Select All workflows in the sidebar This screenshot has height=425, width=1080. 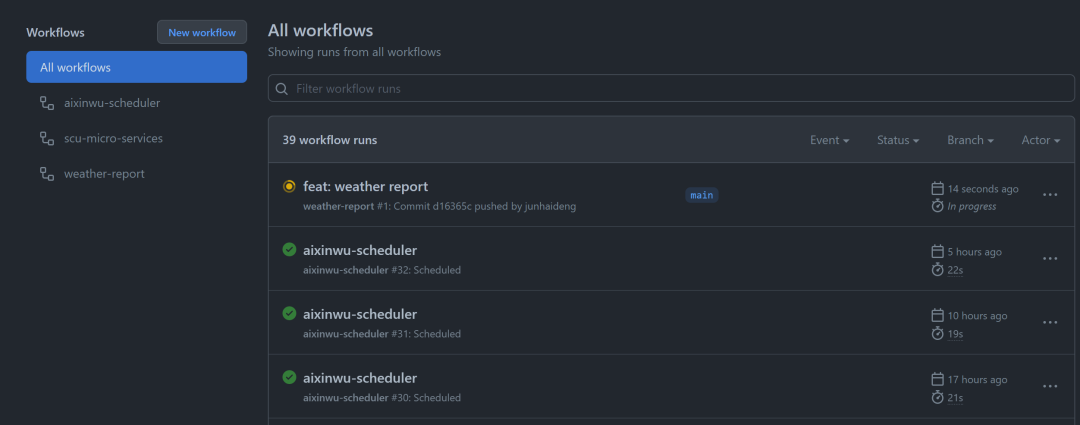(136, 67)
